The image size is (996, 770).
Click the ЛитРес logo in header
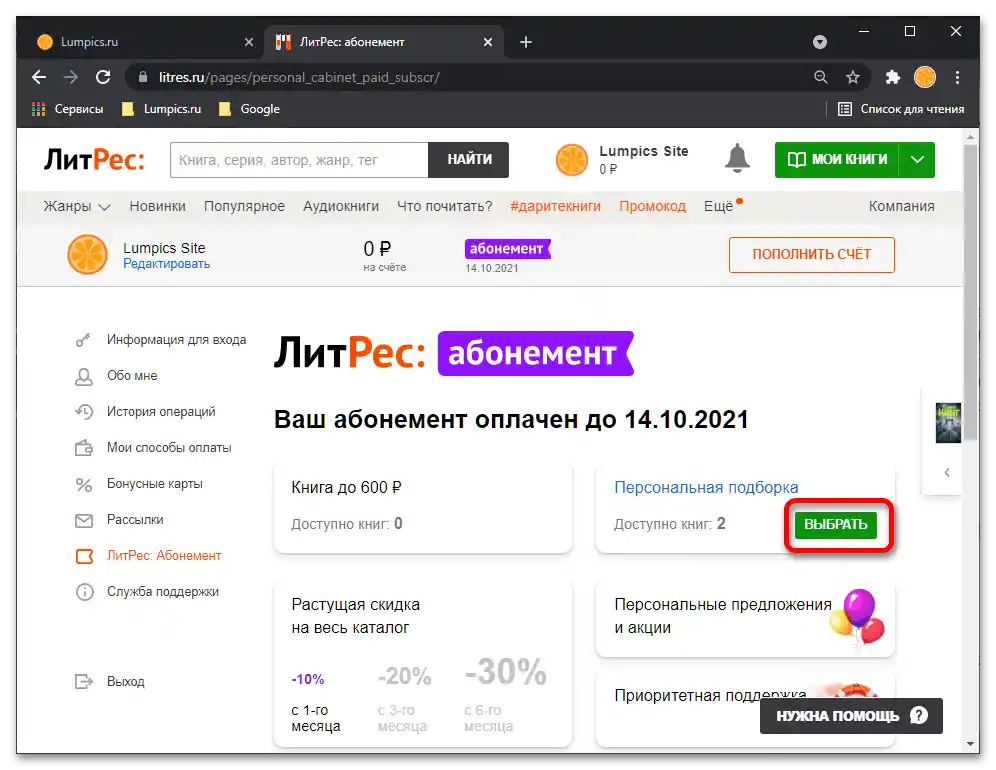point(94,159)
